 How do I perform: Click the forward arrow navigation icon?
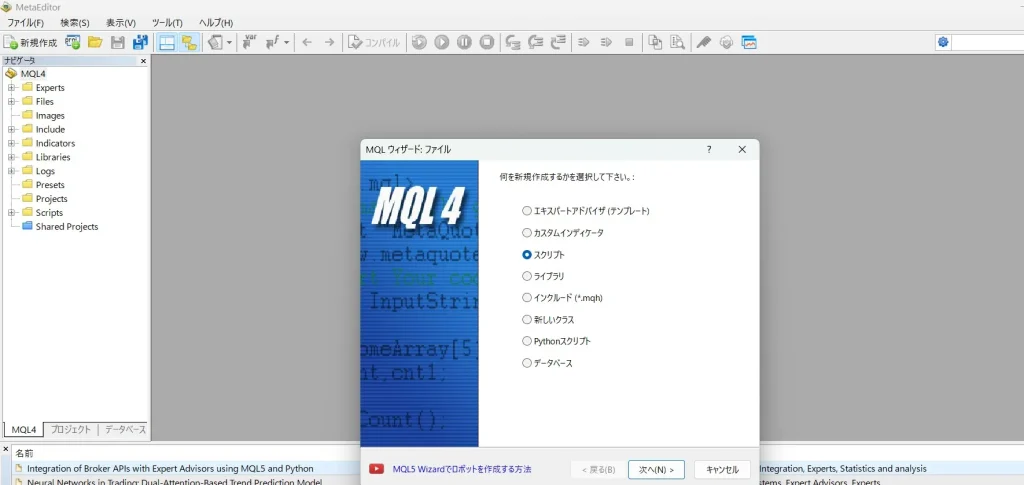point(329,42)
